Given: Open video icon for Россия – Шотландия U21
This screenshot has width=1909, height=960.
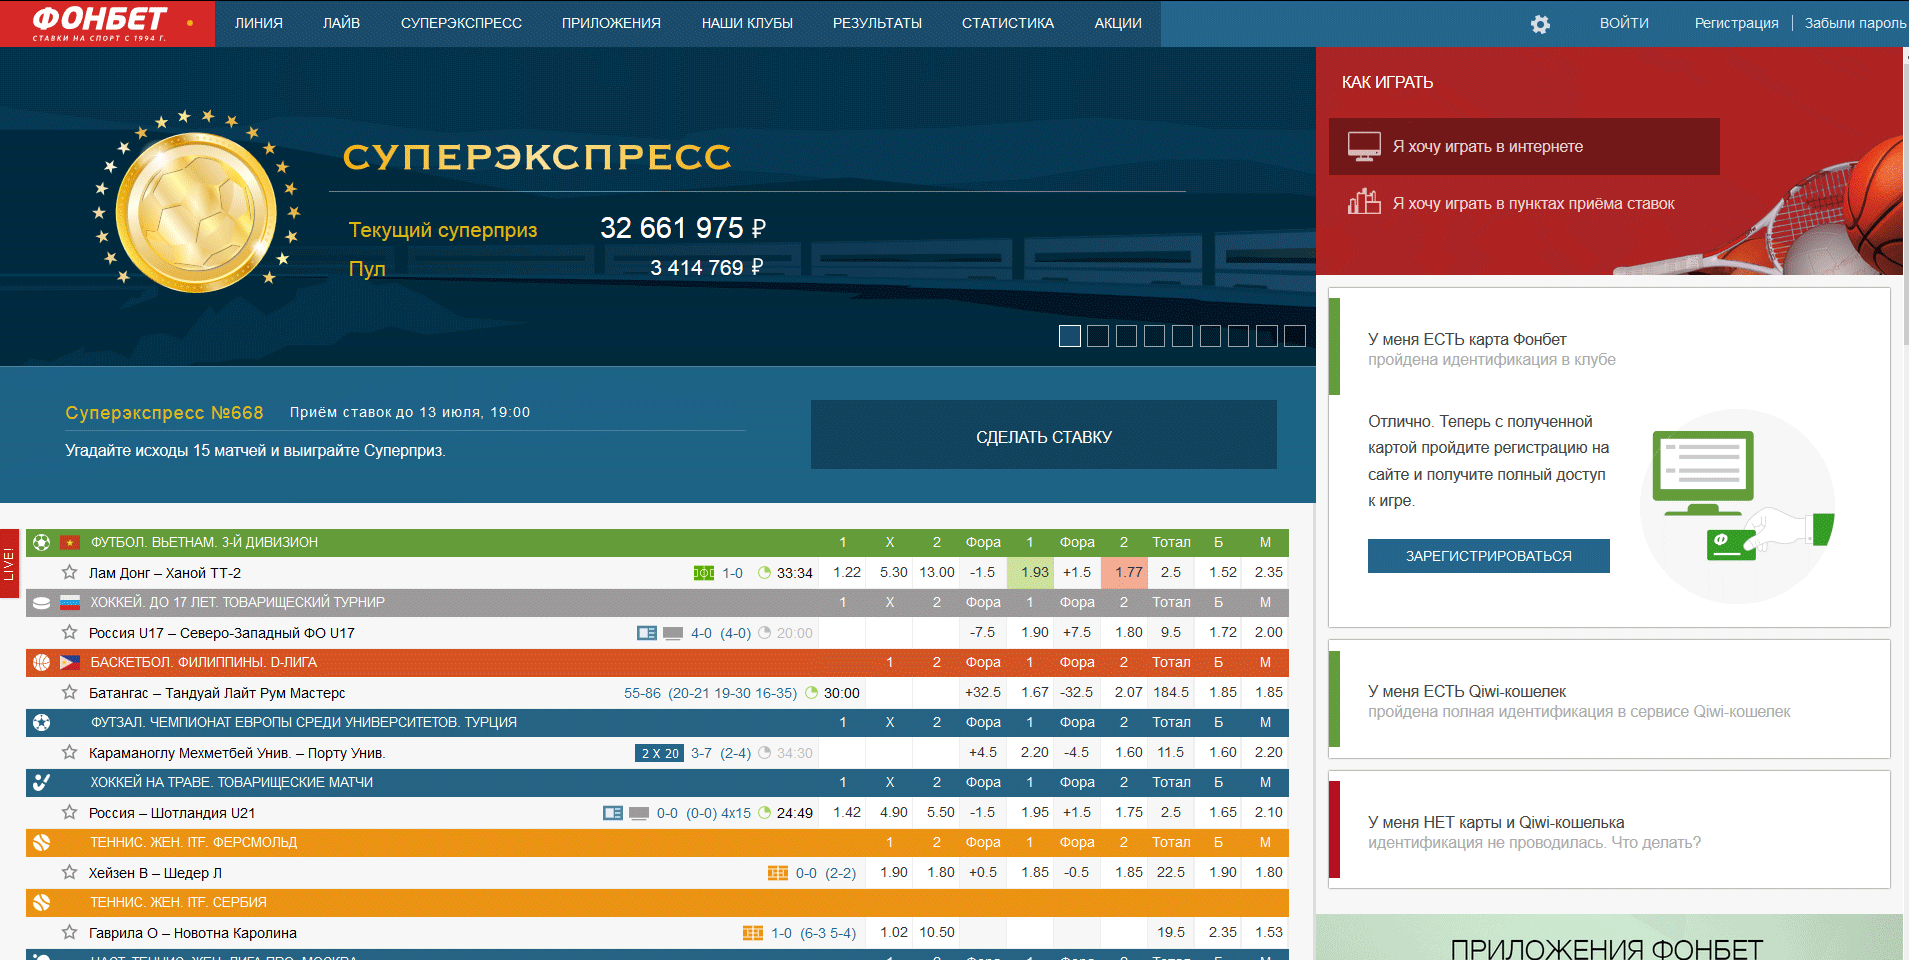Looking at the screenshot, I should click(x=639, y=813).
